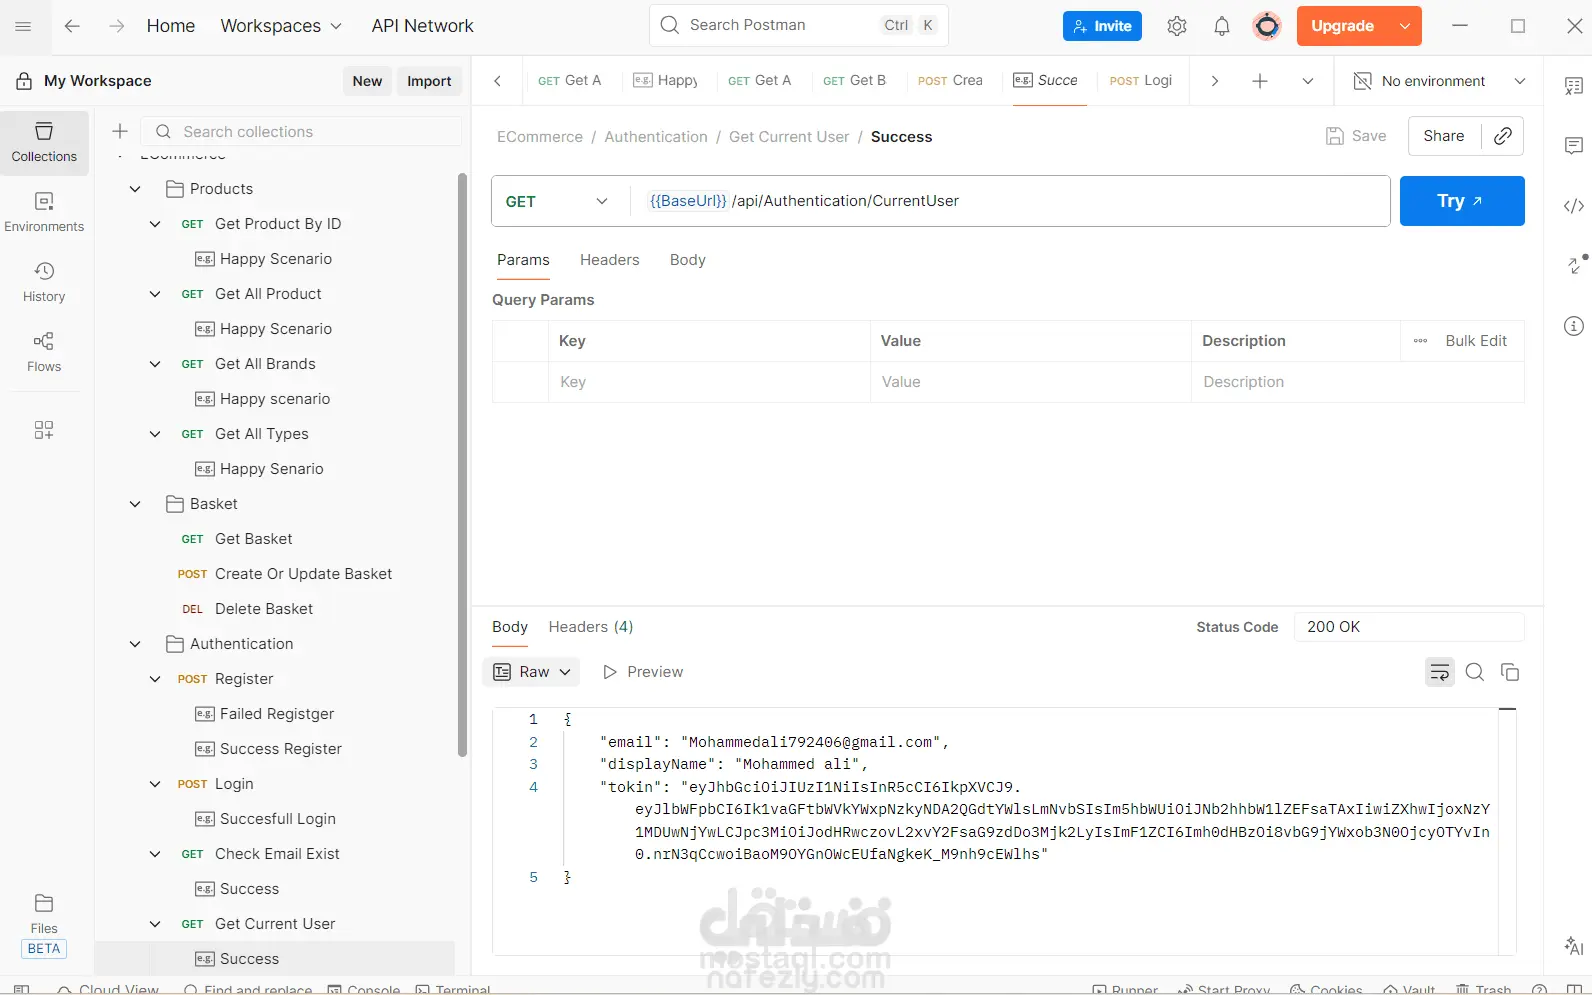Collapse the Check Email Exist request
This screenshot has width=1592, height=995.
[155, 854]
